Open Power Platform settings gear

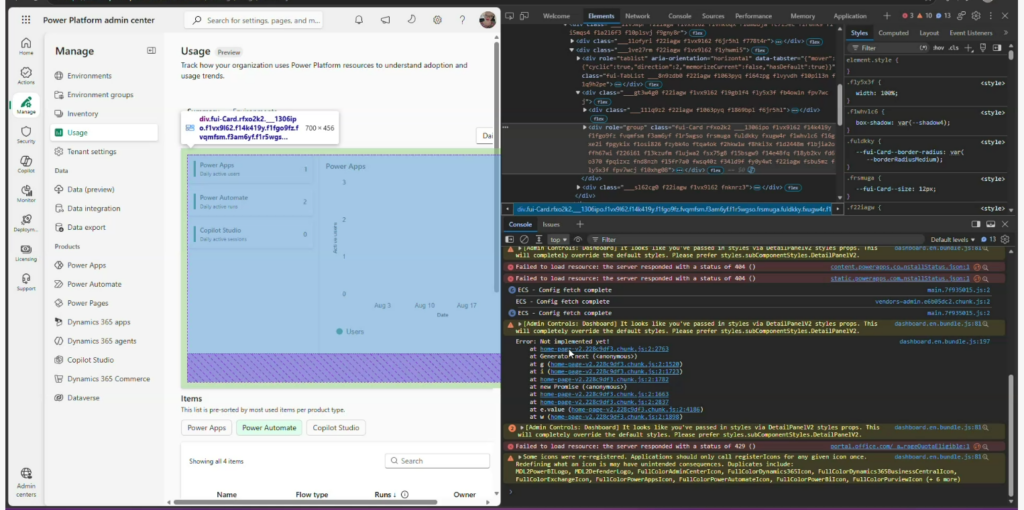click(x=438, y=20)
